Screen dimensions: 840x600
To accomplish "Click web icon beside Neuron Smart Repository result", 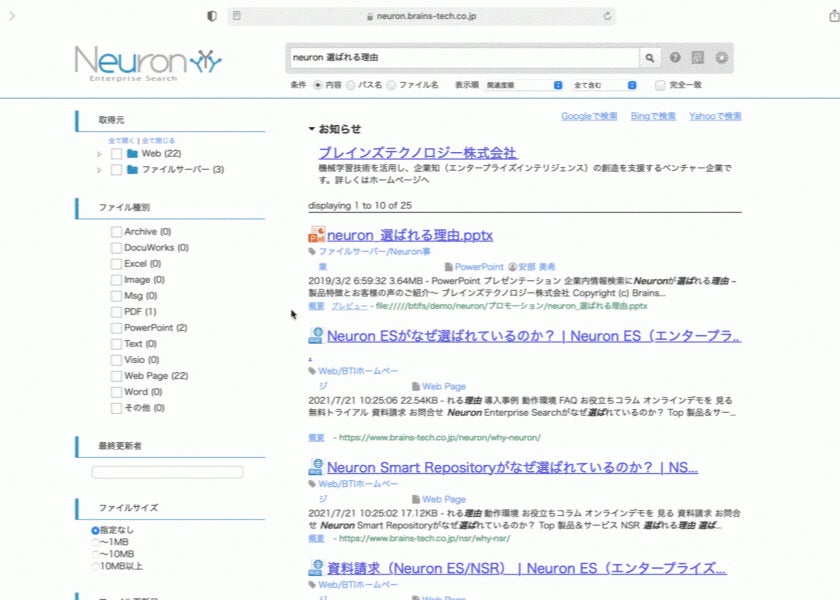I will click(316, 467).
